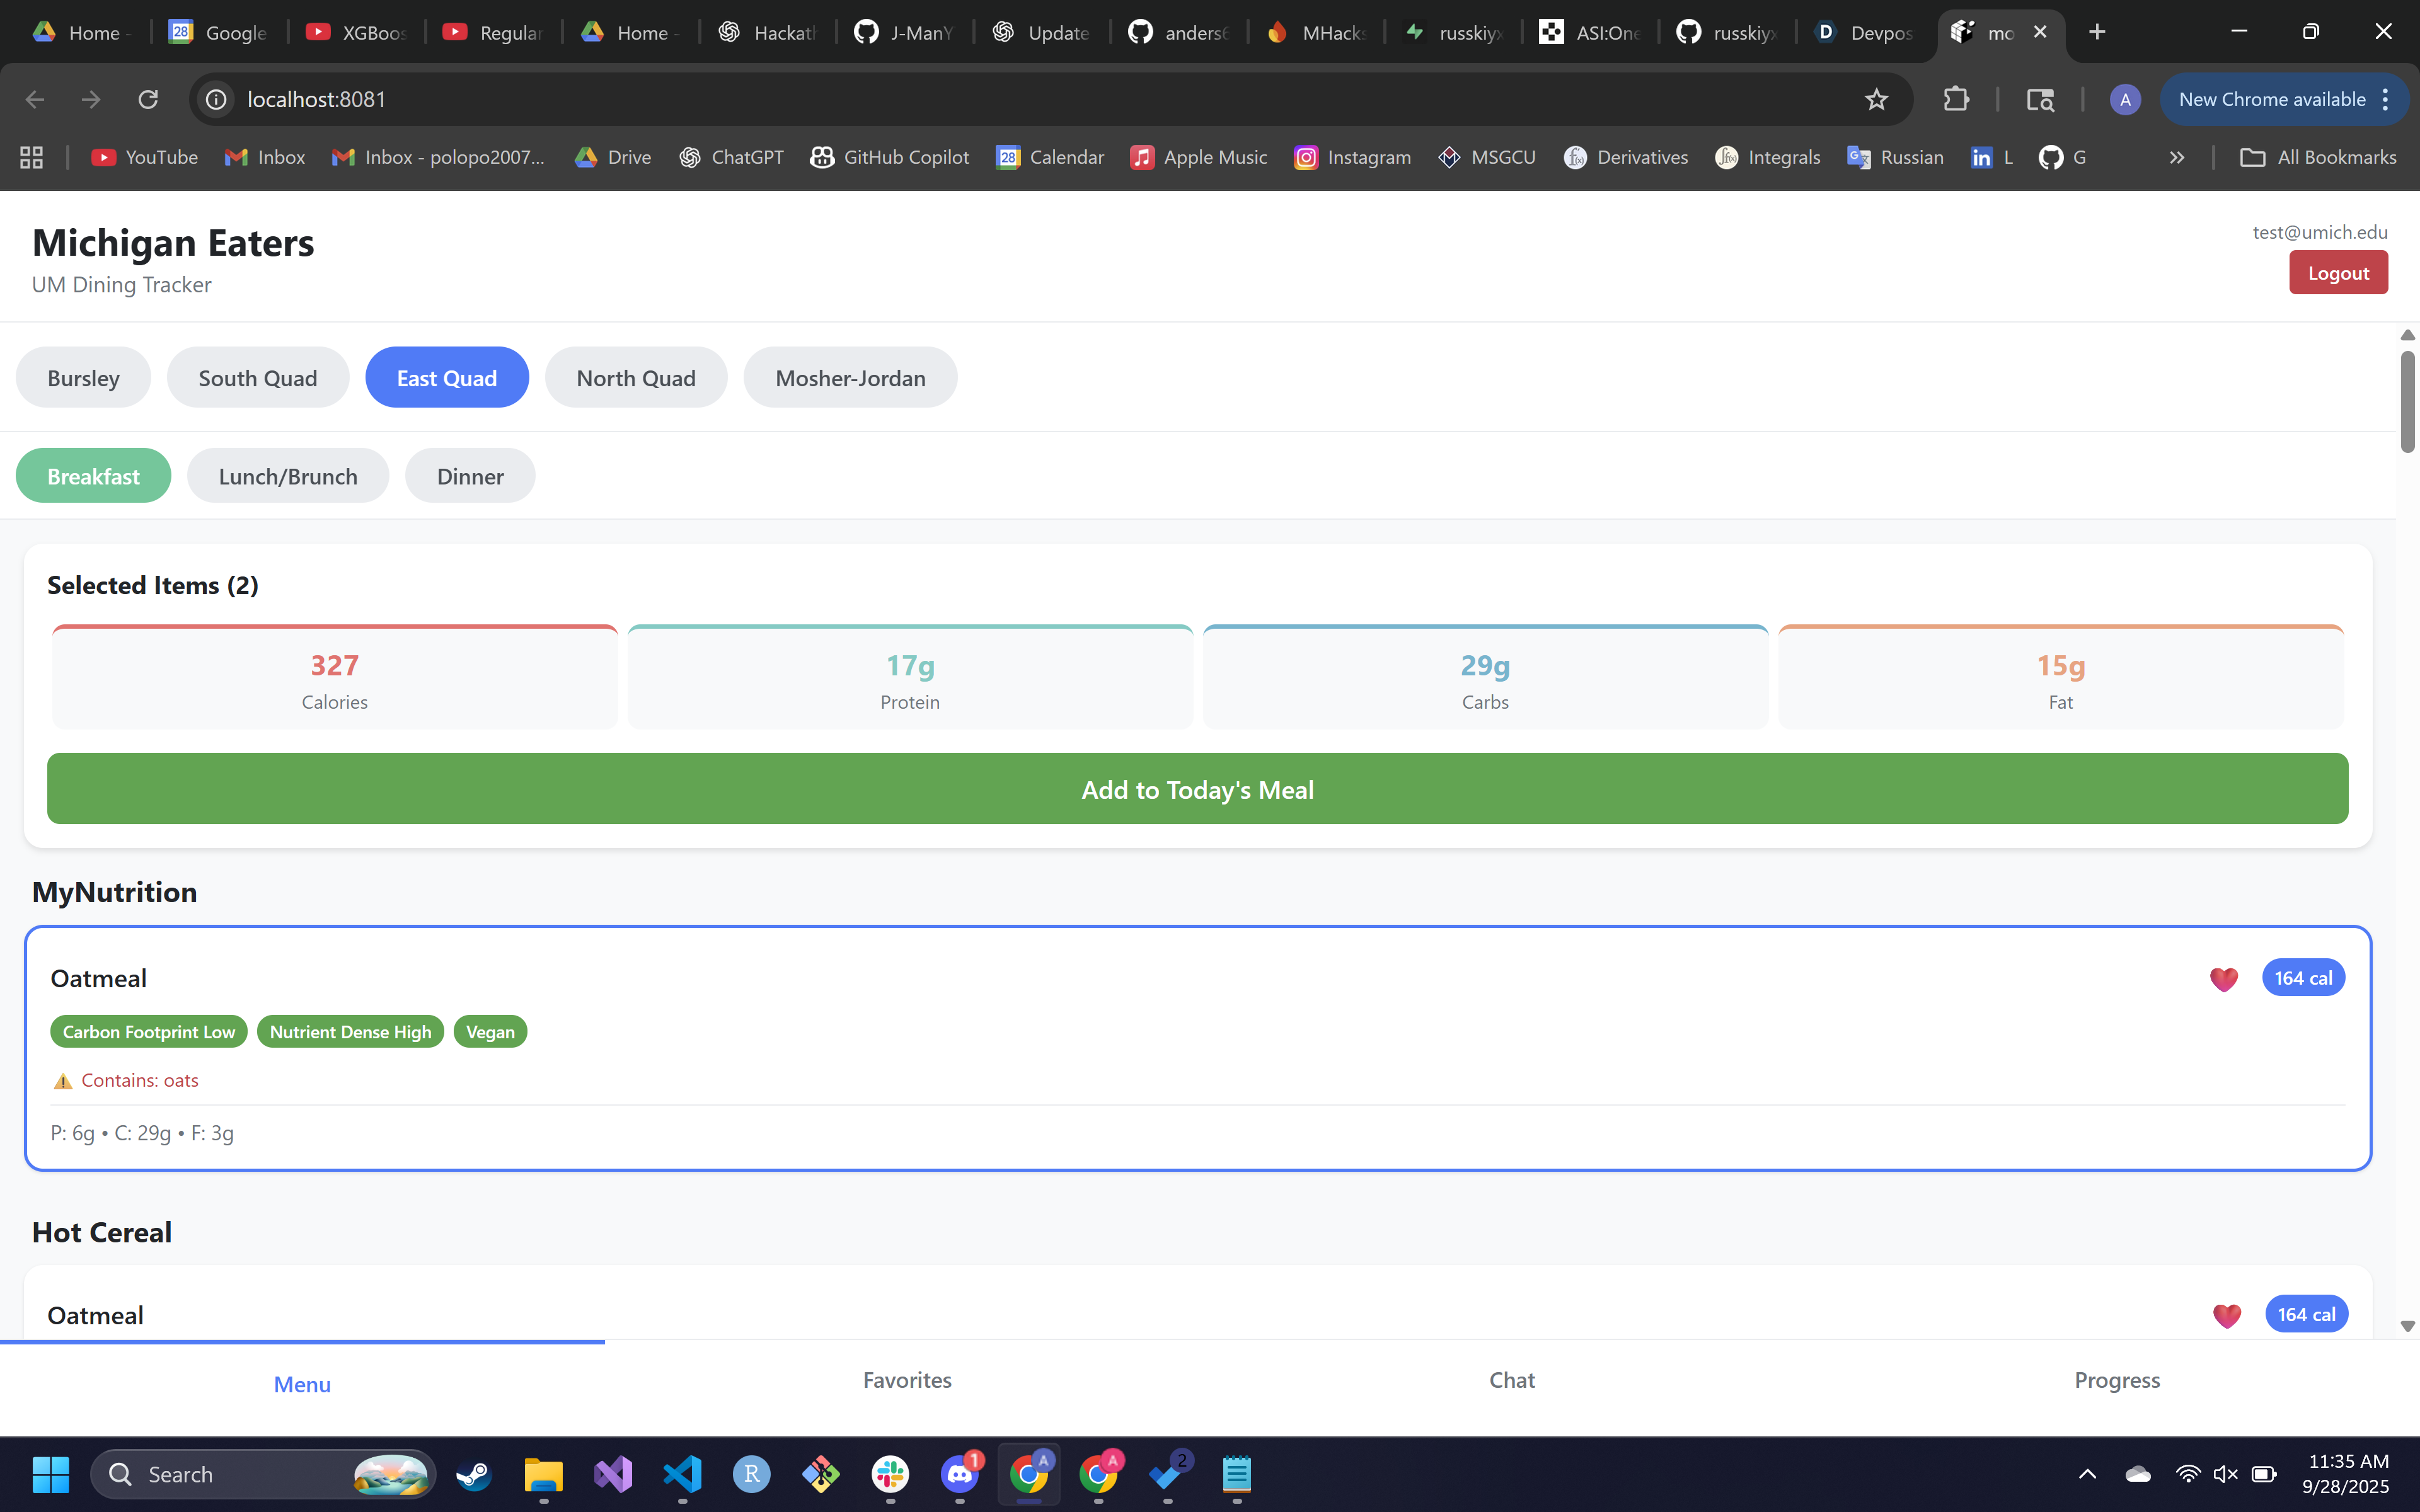This screenshot has height=1512, width=2420.
Task: Bookmark this page with the star icon
Action: (x=1876, y=99)
